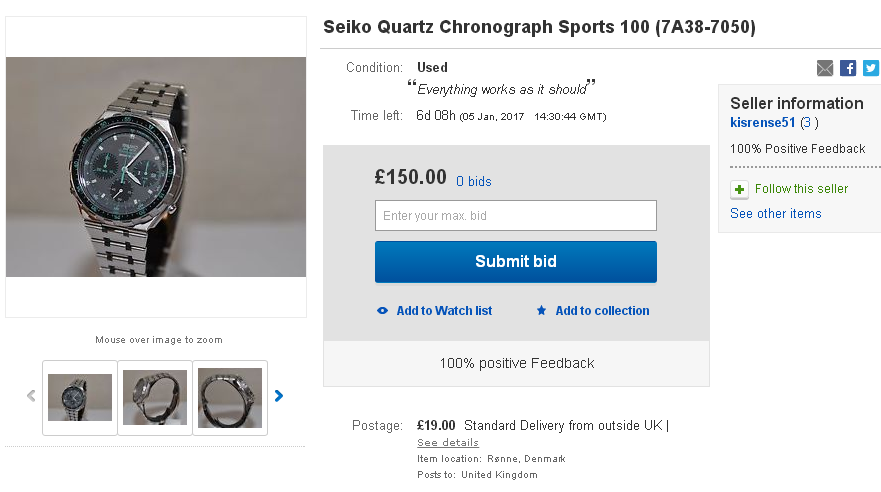This screenshot has height=492, width=881.
Task: Click the max bid input field
Action: click(515, 216)
